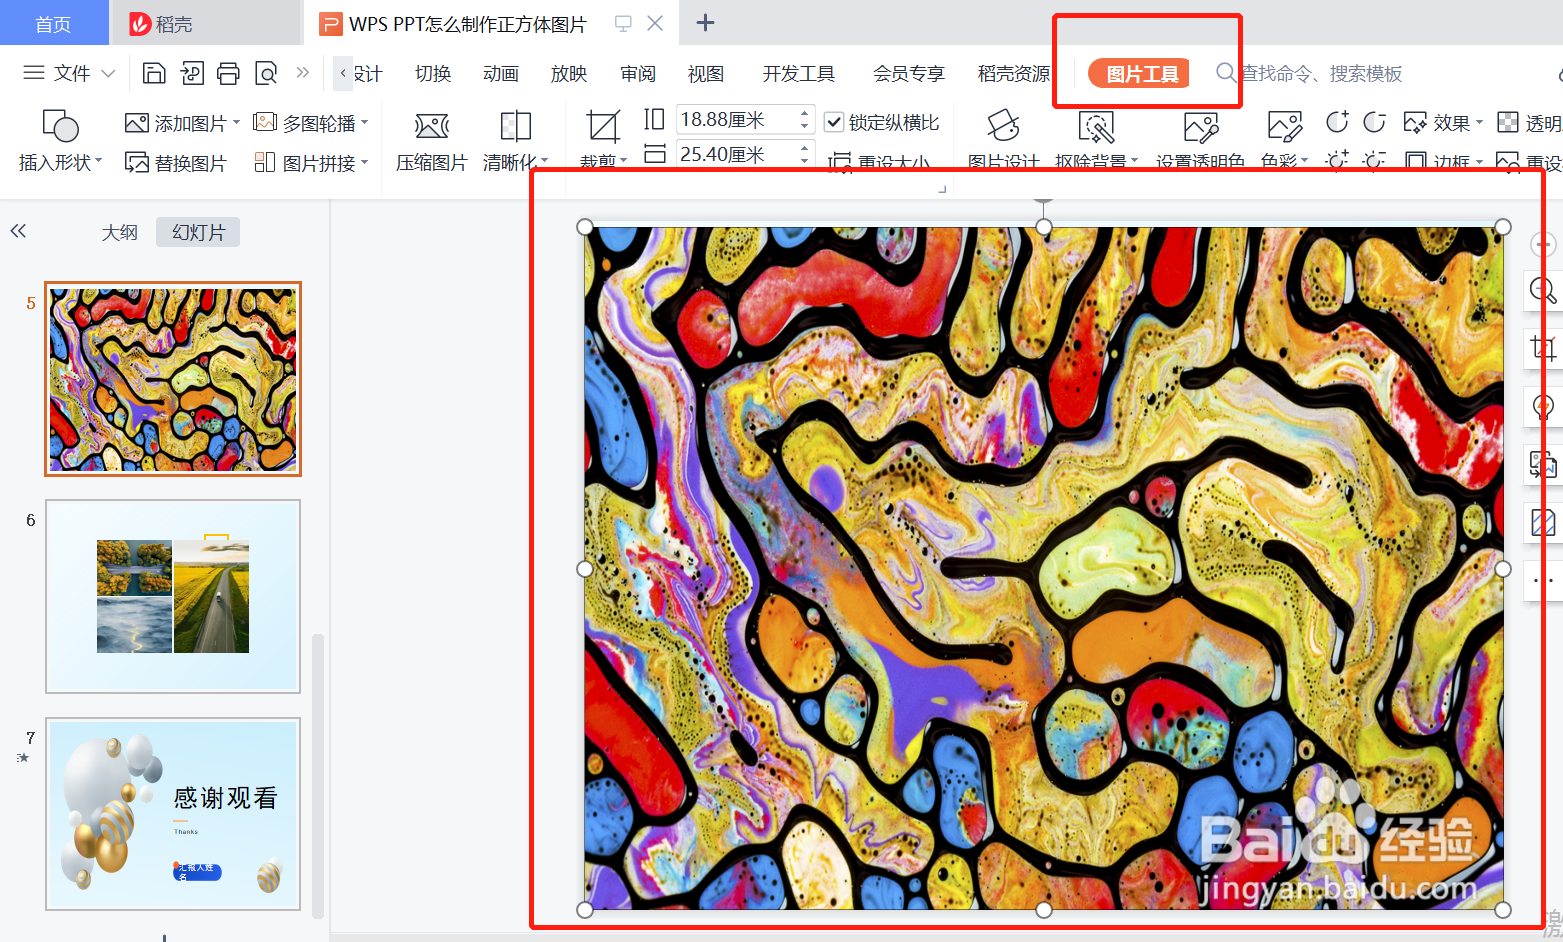This screenshot has height=942, width=1563.
Task: Click the lightbulb icon on floating toolbar
Action: [x=1543, y=406]
